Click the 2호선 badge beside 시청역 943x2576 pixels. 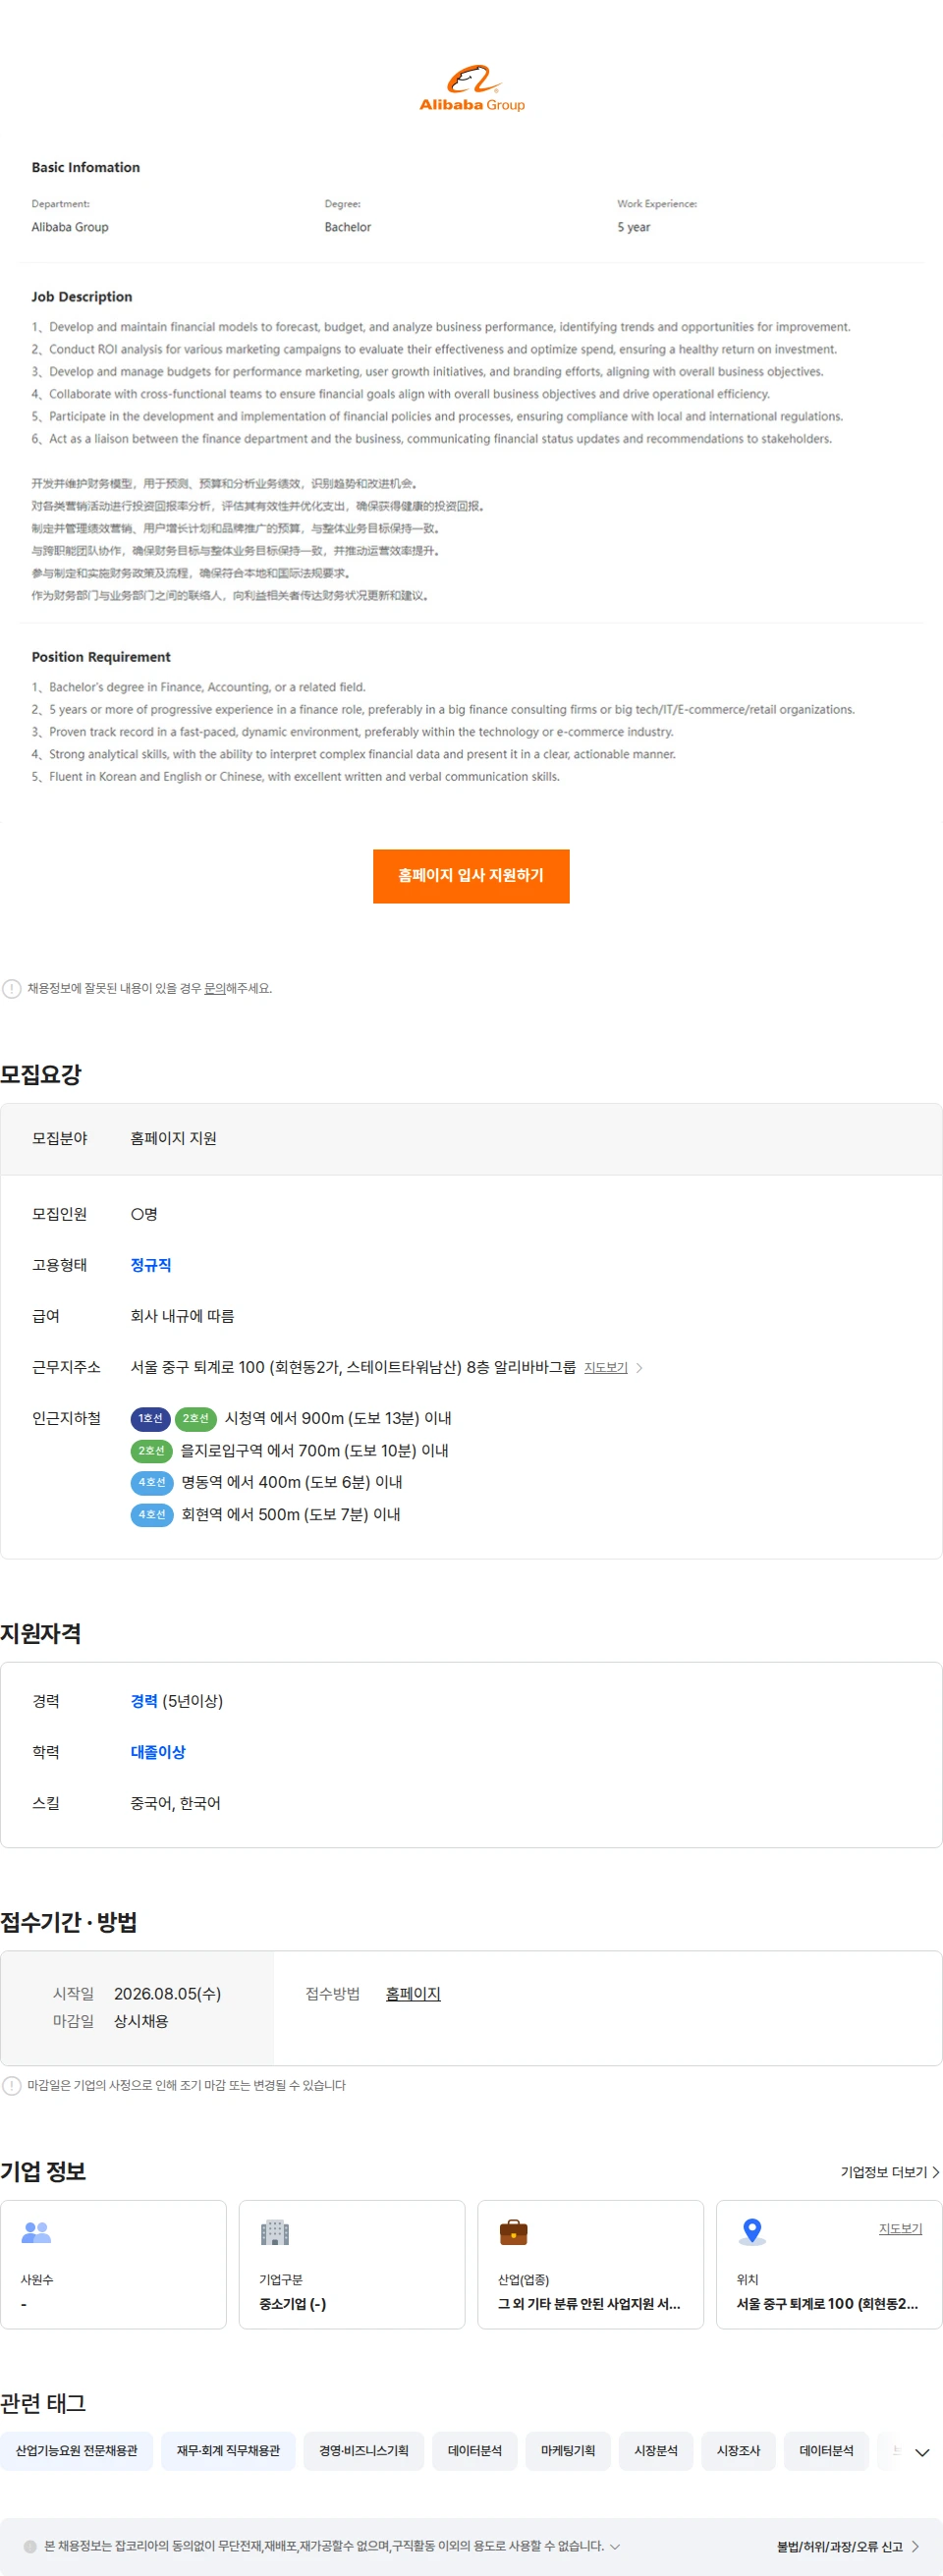tap(196, 1418)
